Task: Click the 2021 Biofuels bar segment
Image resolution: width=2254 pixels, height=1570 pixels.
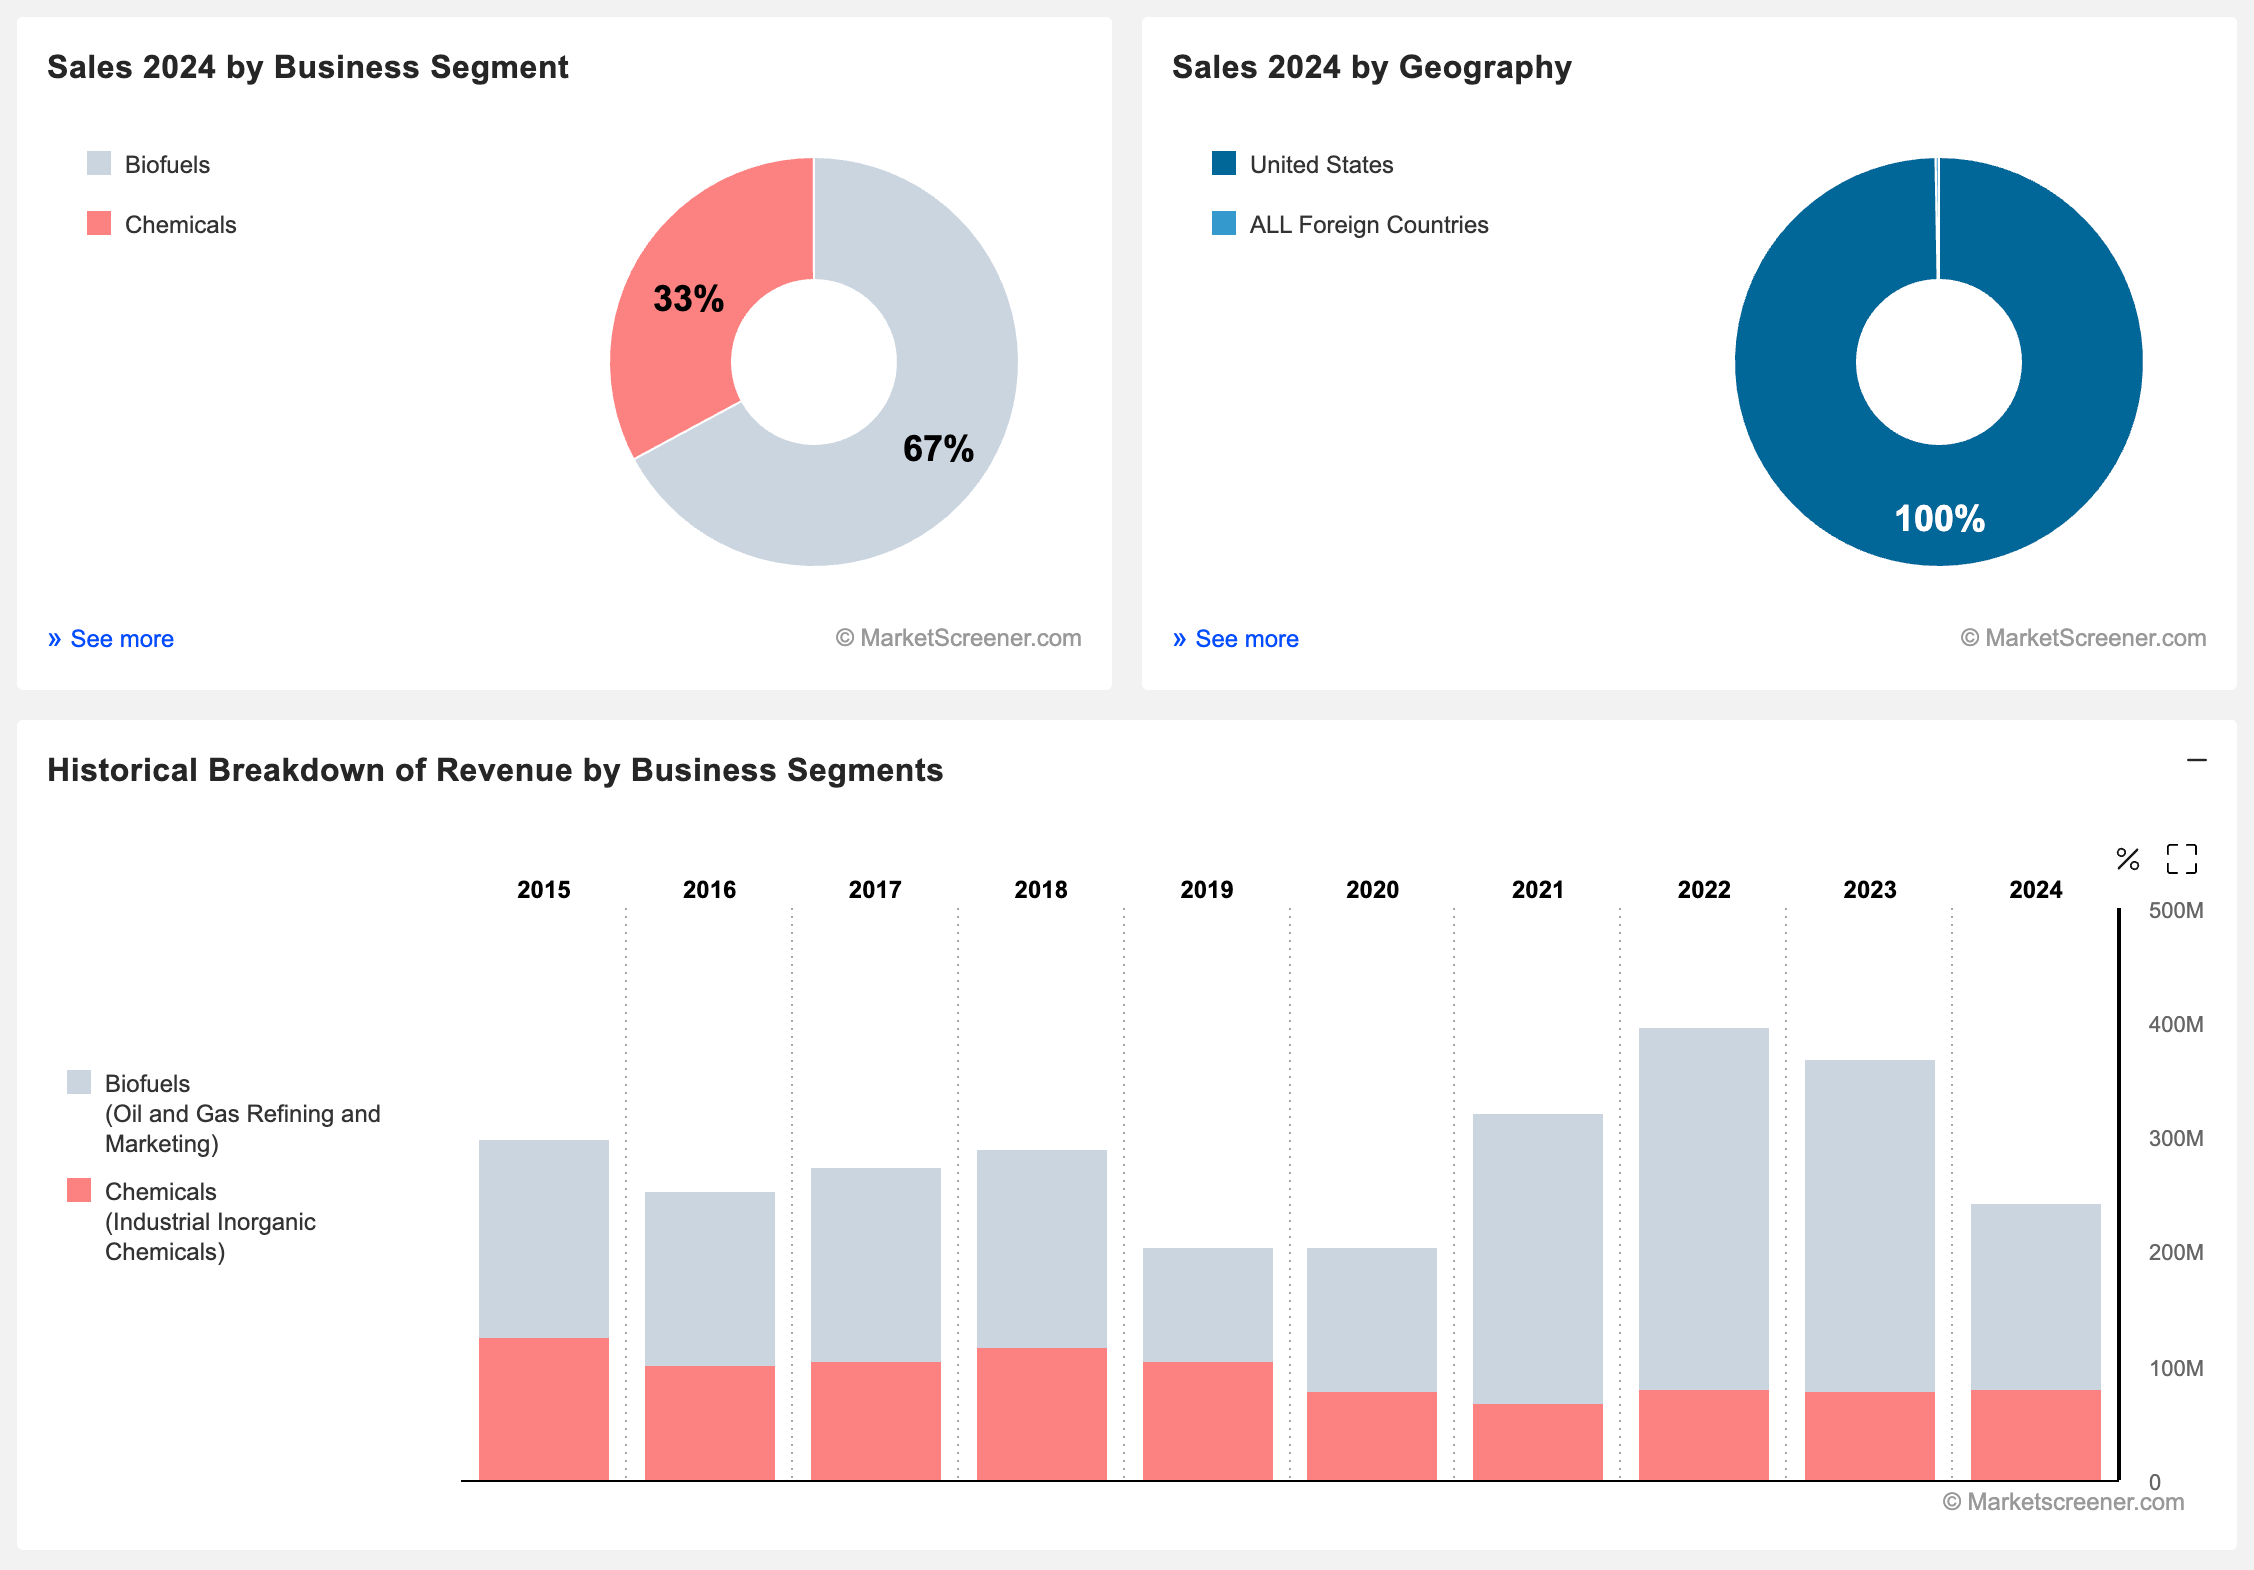Action: 1537,1258
